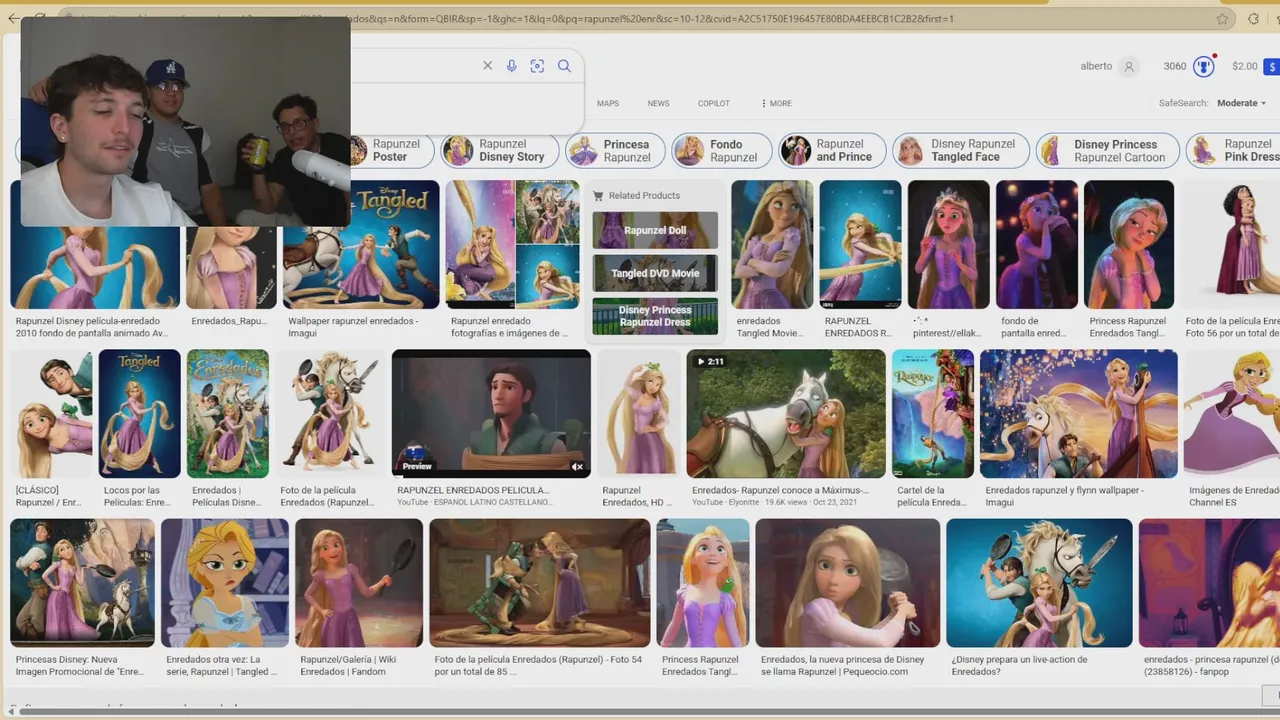The width and height of the screenshot is (1280, 720).
Task: Run search with the magnifier icon
Action: coord(564,66)
